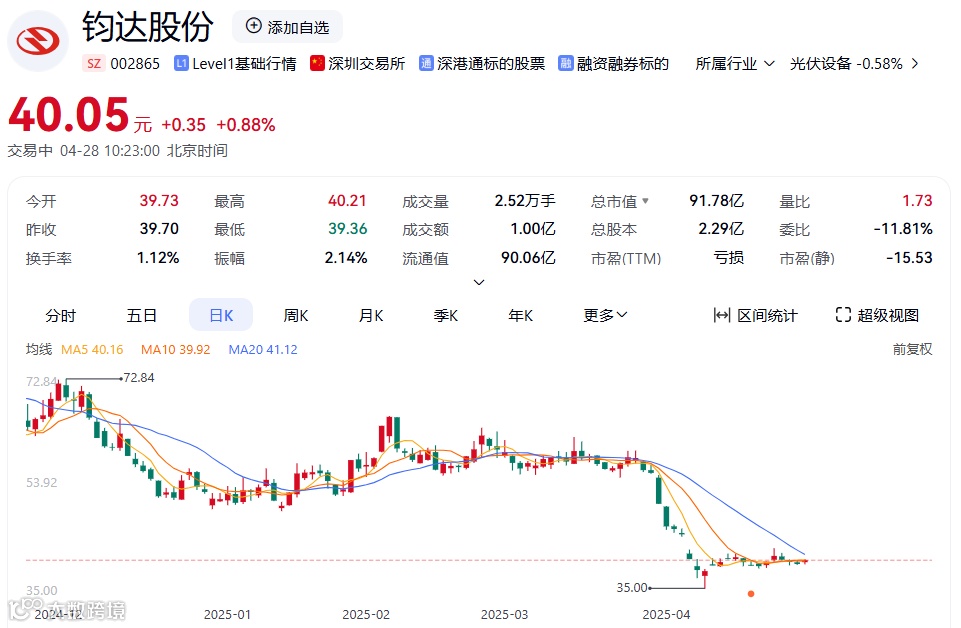Click 成交额 value 1.00亿
Viewport: 961px width, 628px height.
tap(533, 229)
